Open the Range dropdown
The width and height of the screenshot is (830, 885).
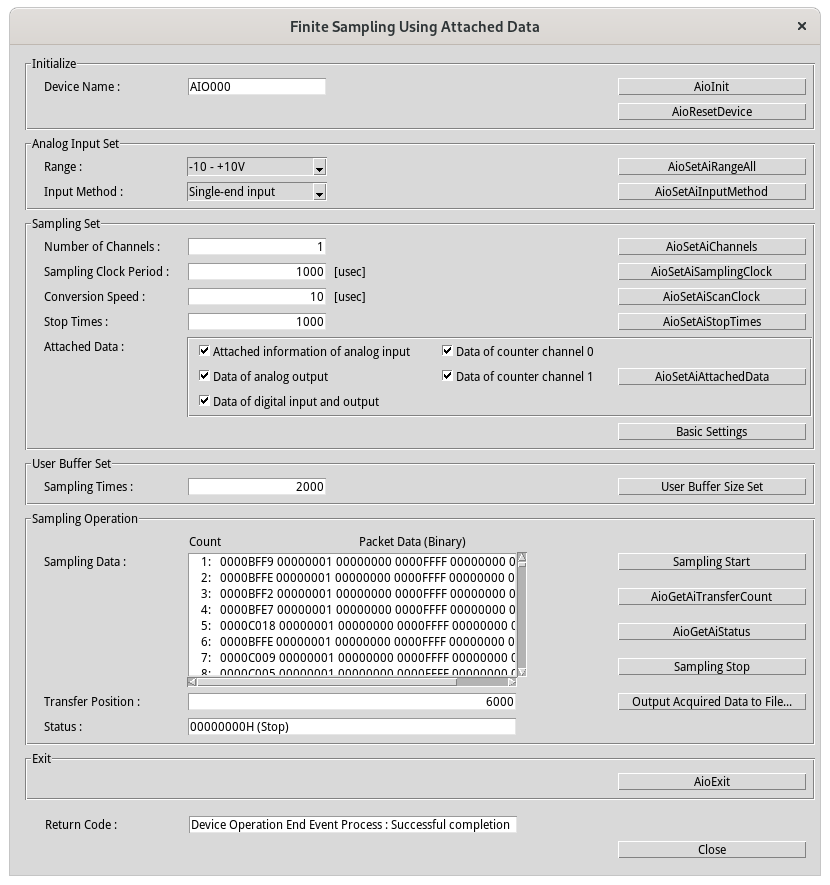(x=319, y=167)
